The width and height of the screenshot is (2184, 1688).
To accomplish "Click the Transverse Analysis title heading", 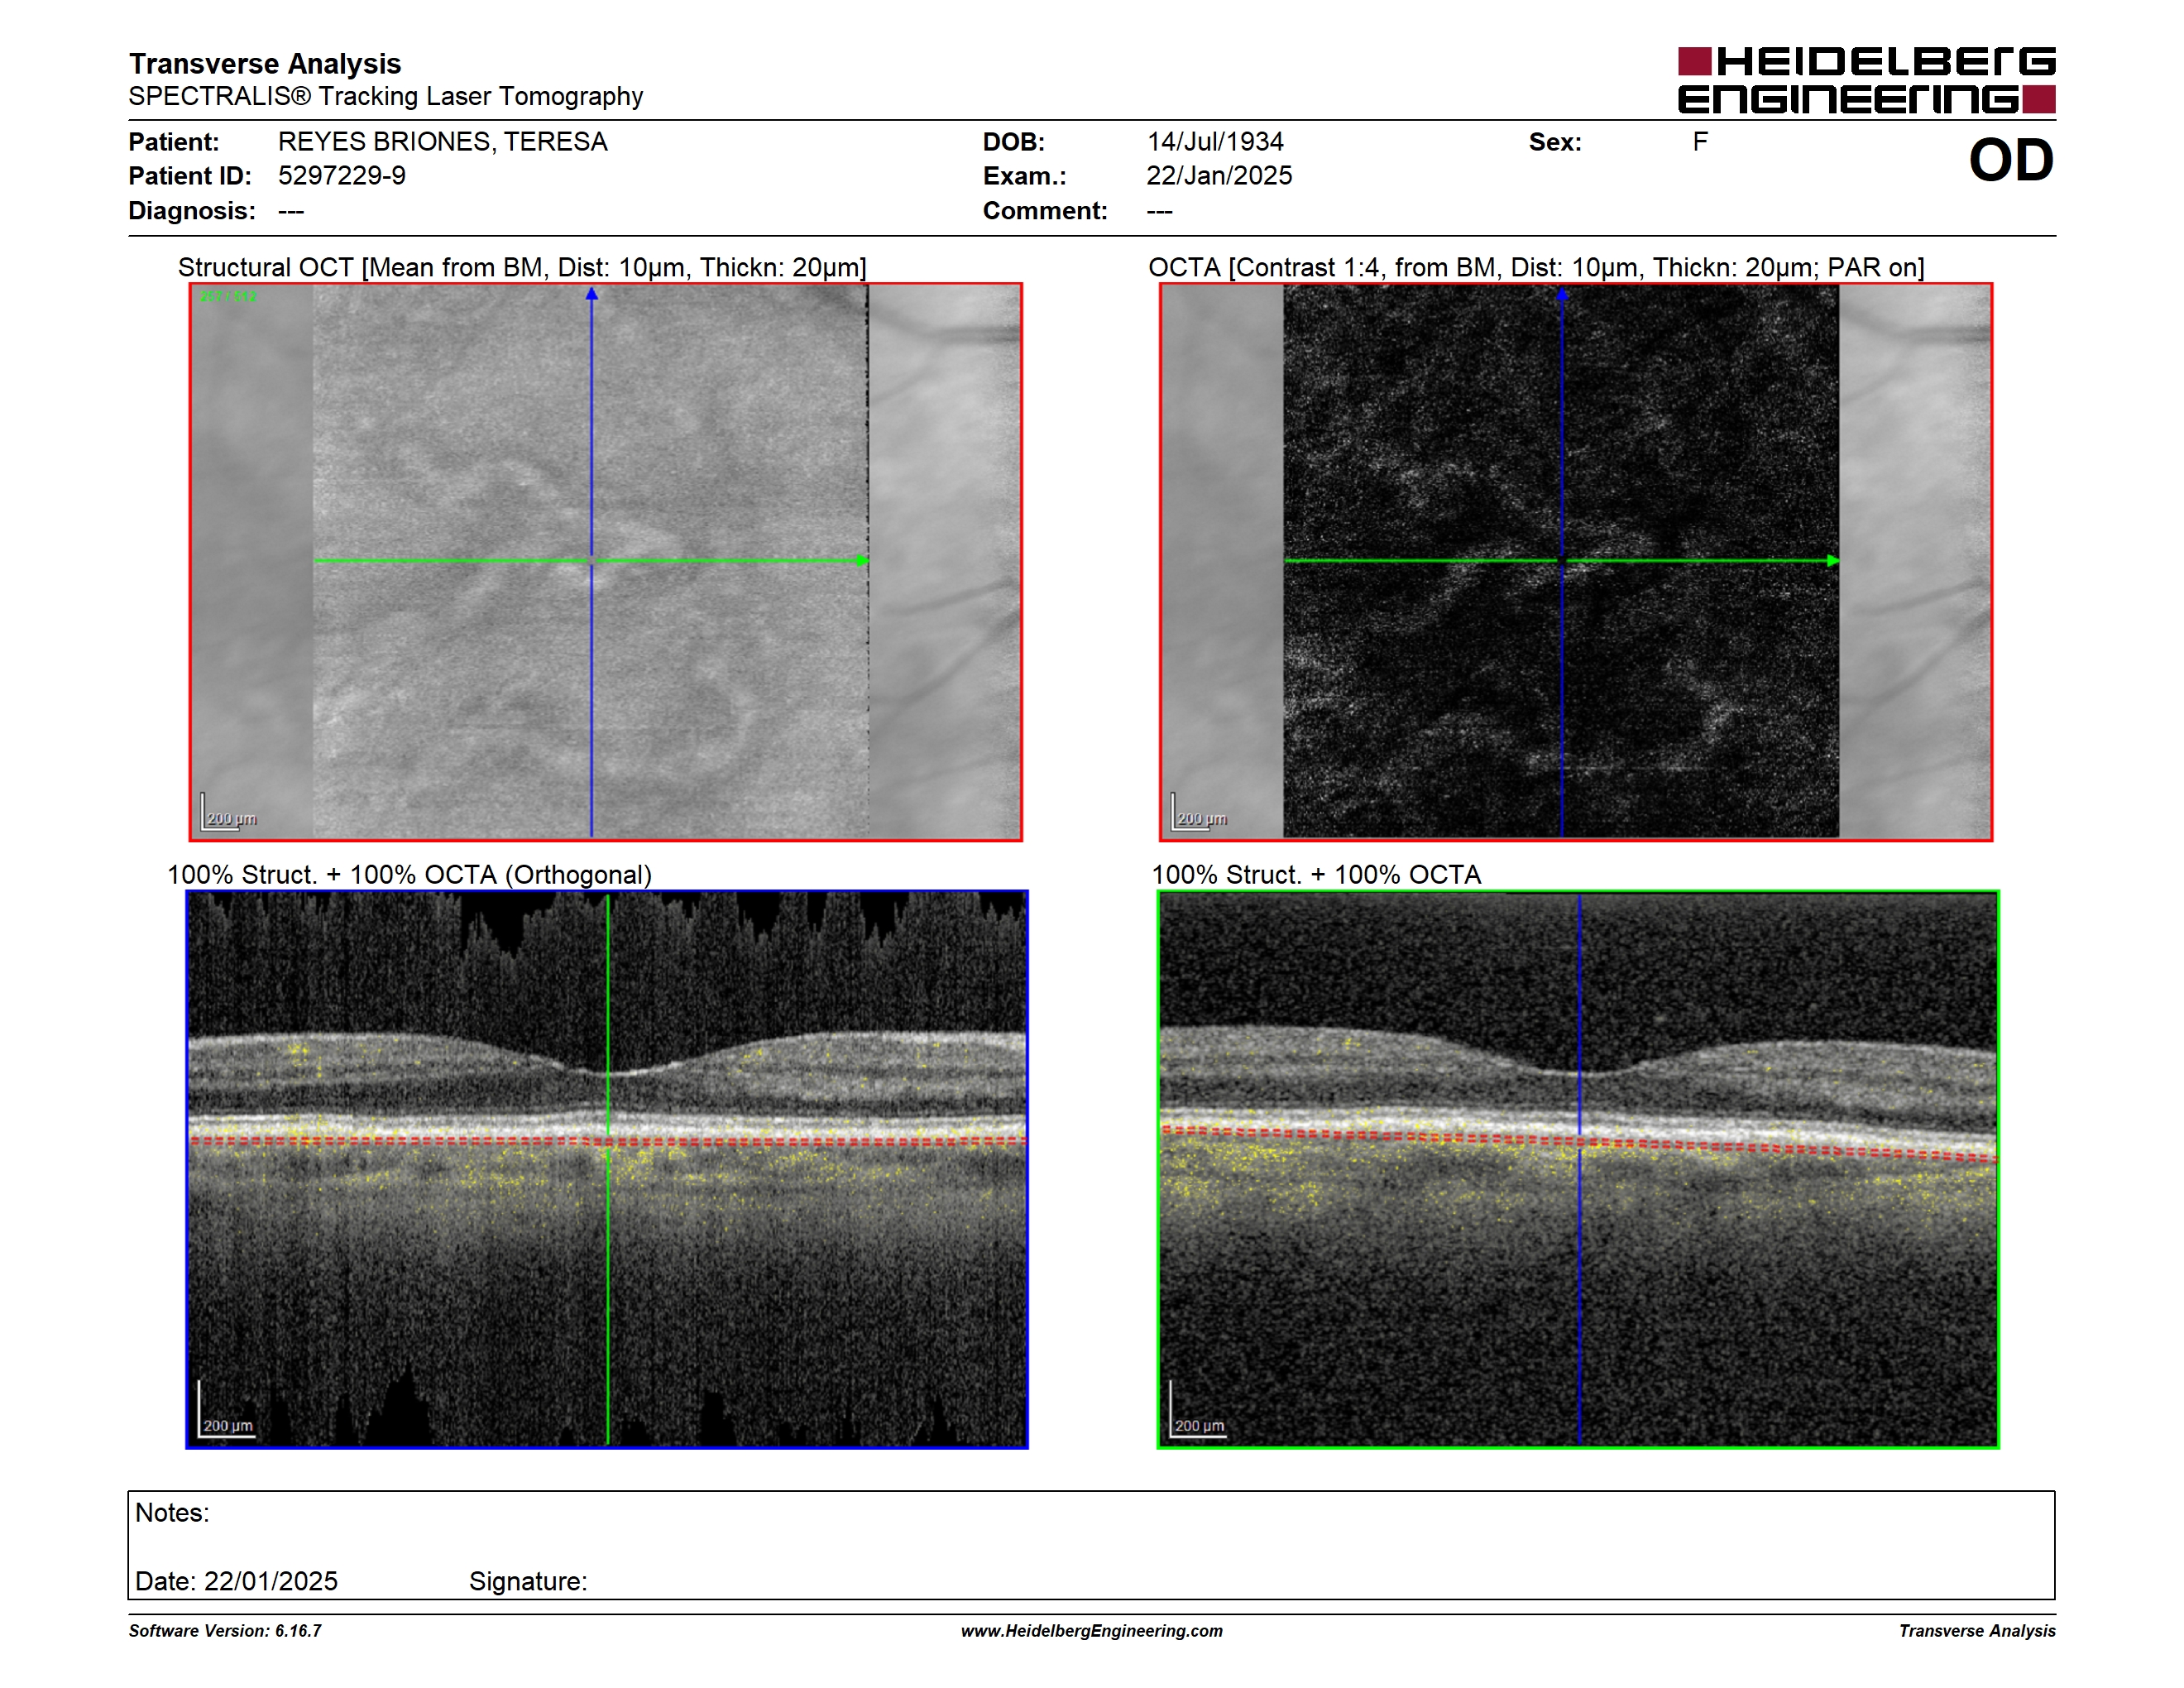I will pyautogui.click(x=265, y=64).
